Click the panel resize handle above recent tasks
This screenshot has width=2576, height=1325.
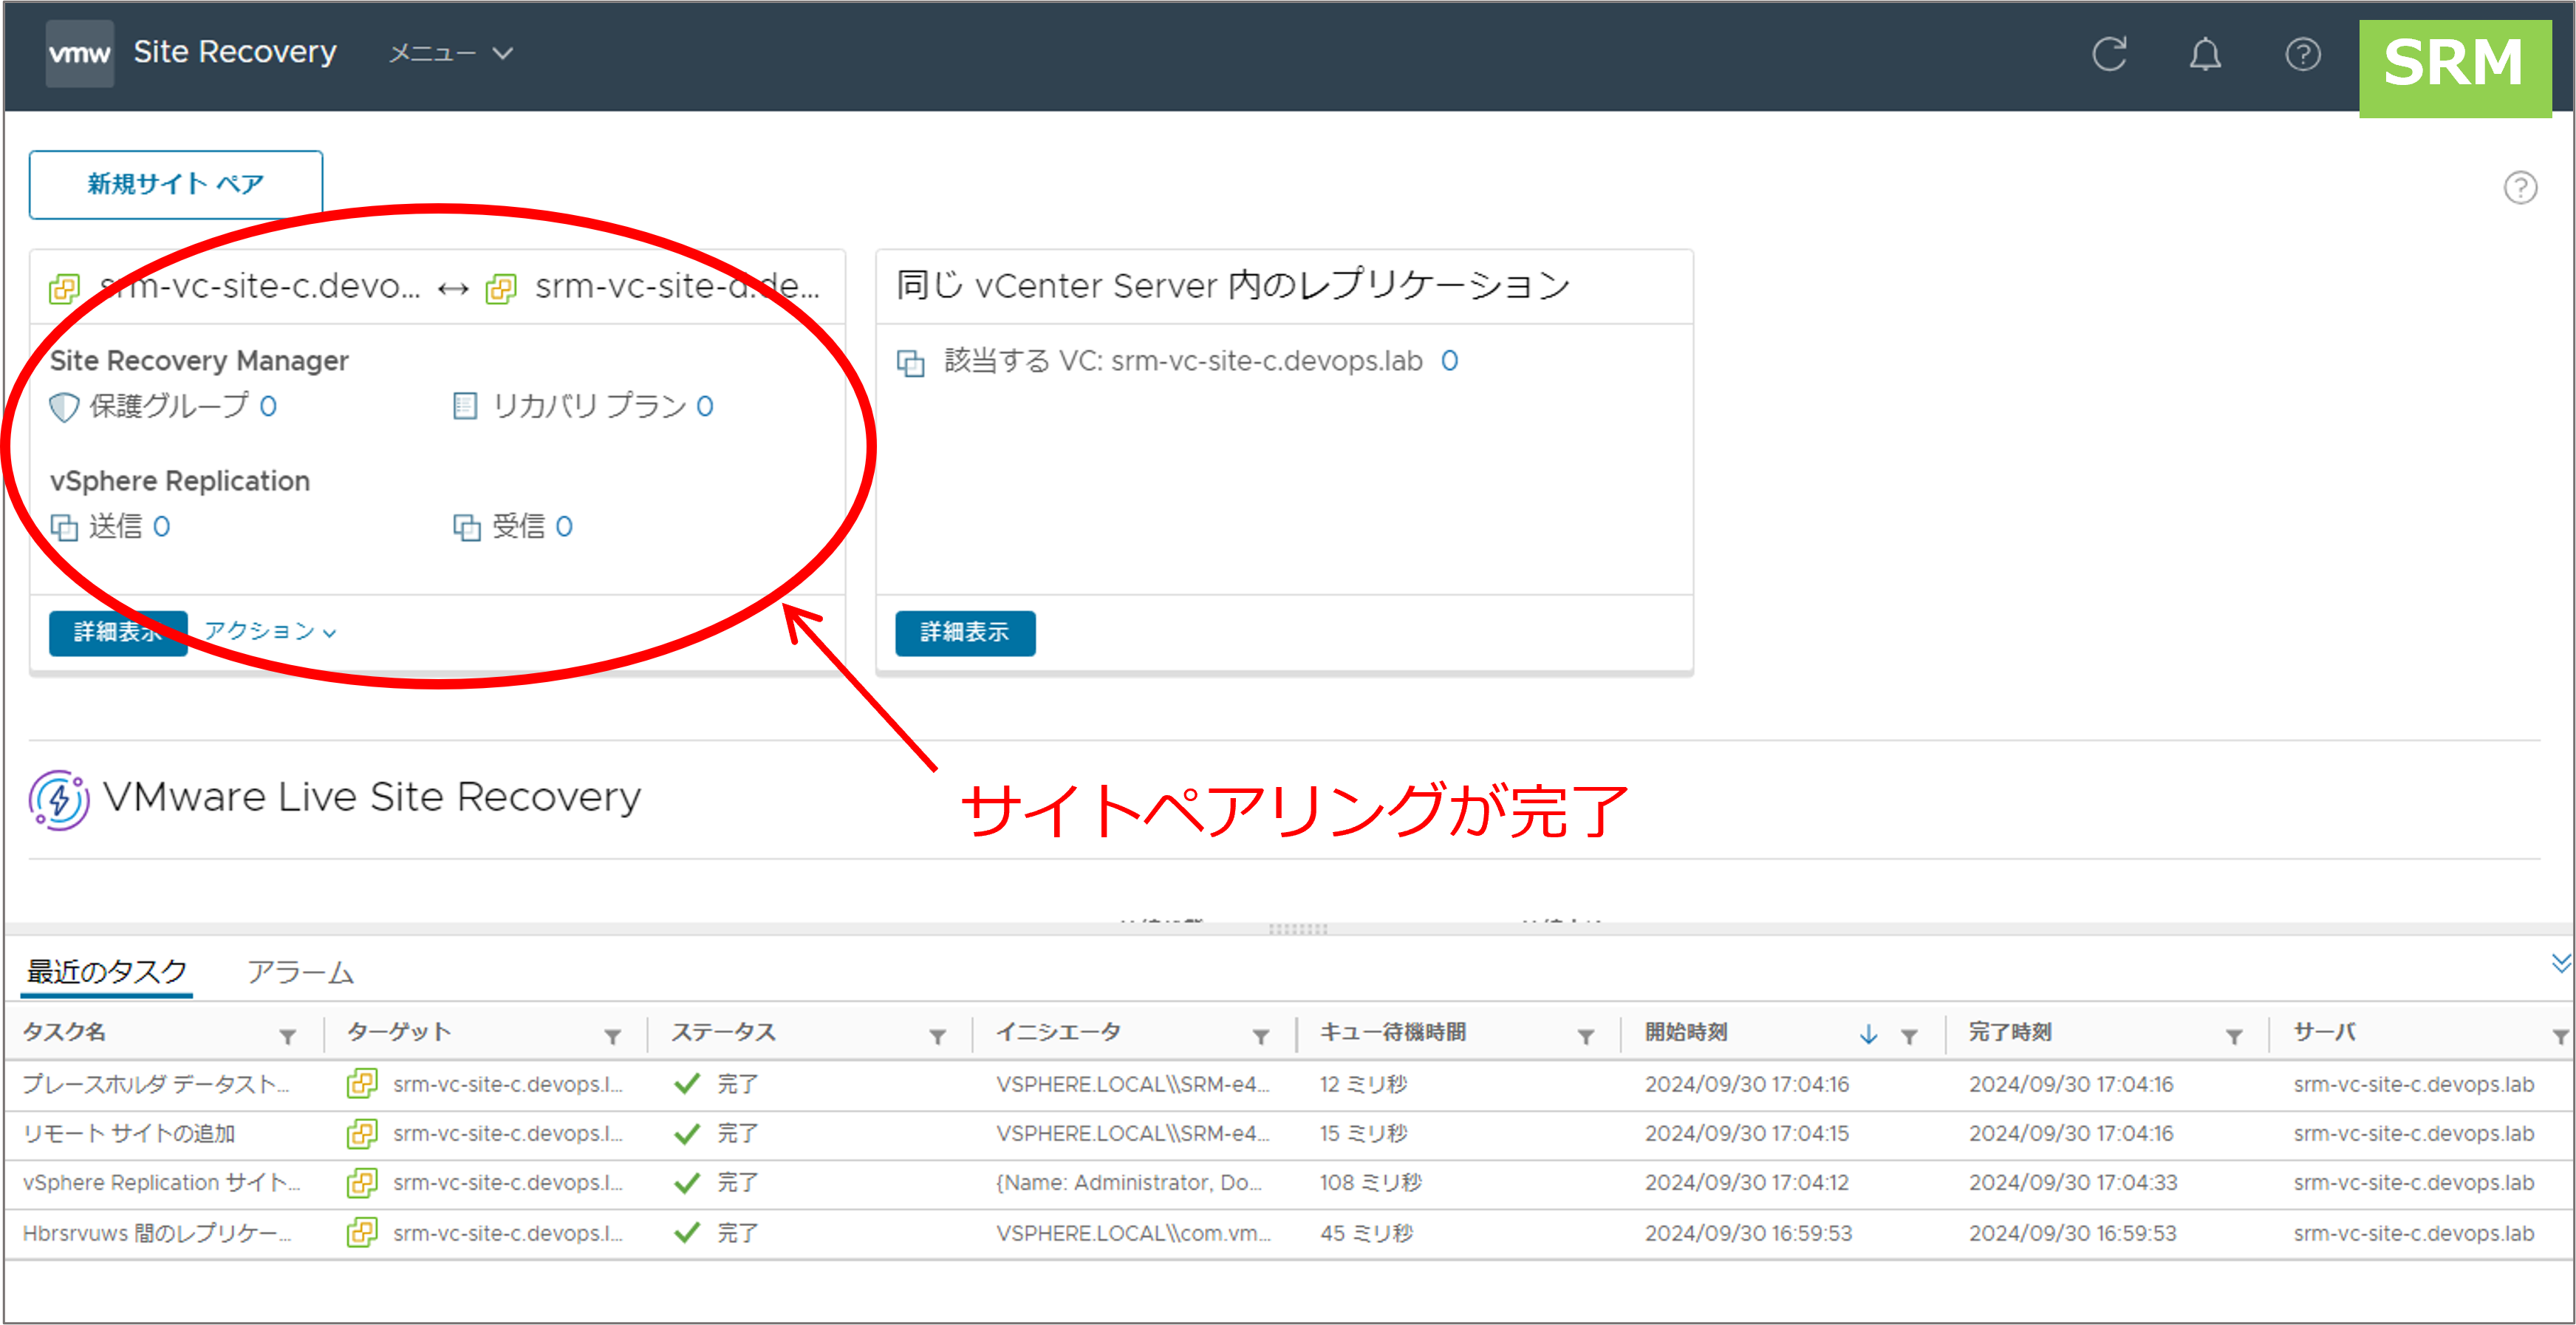[x=1297, y=929]
